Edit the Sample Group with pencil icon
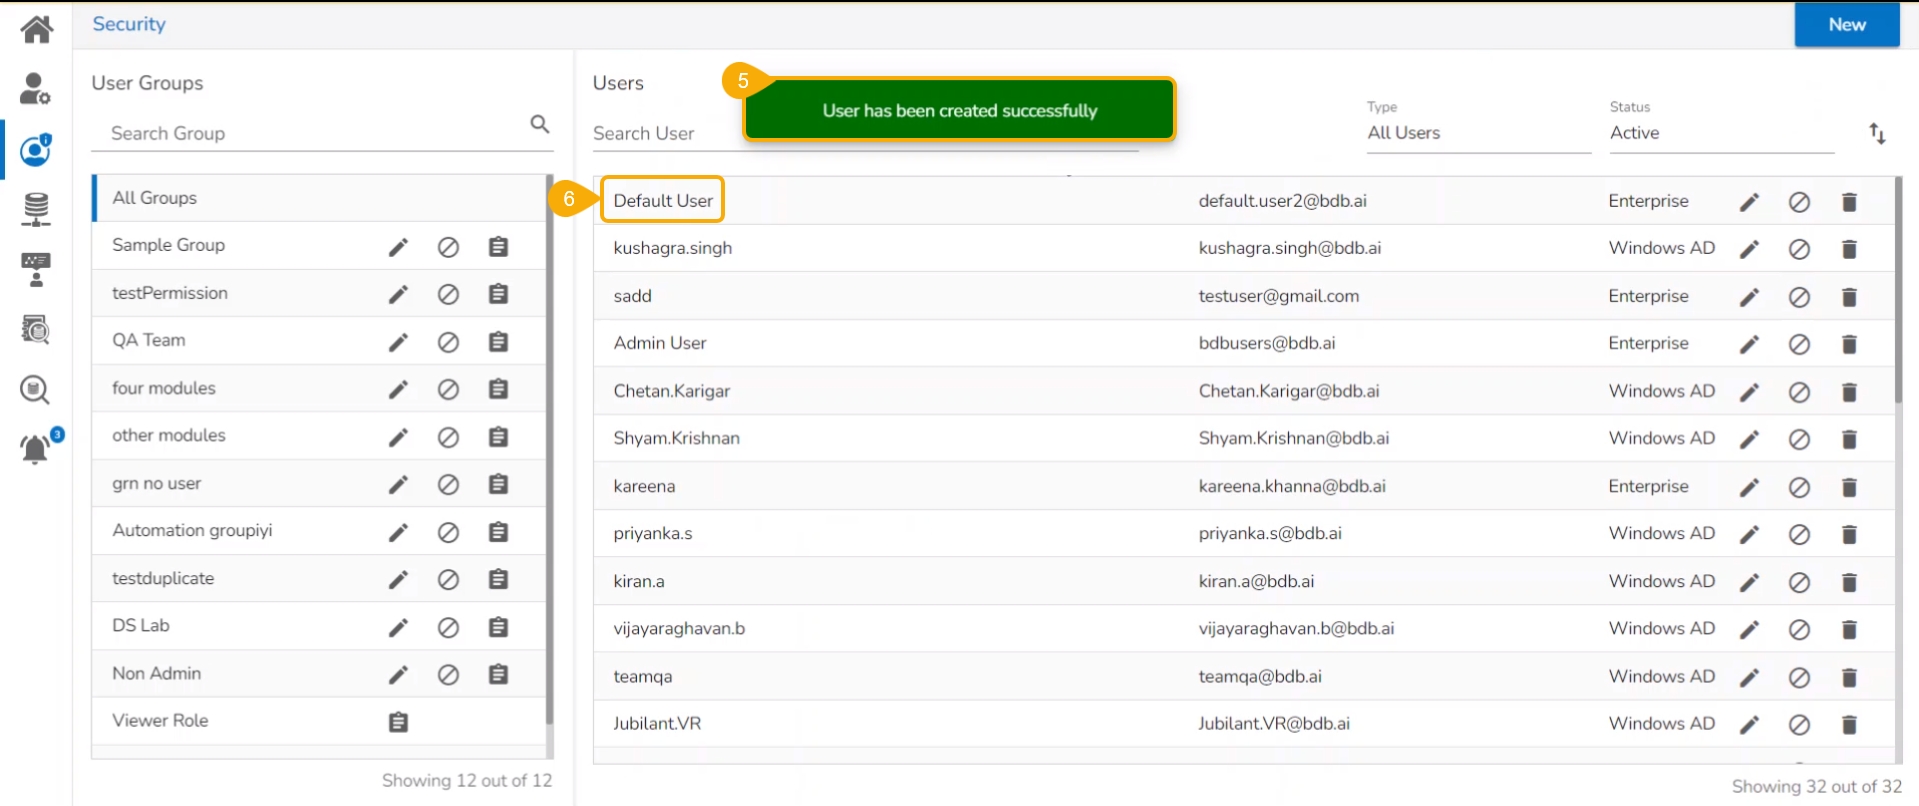This screenshot has width=1919, height=806. [398, 247]
